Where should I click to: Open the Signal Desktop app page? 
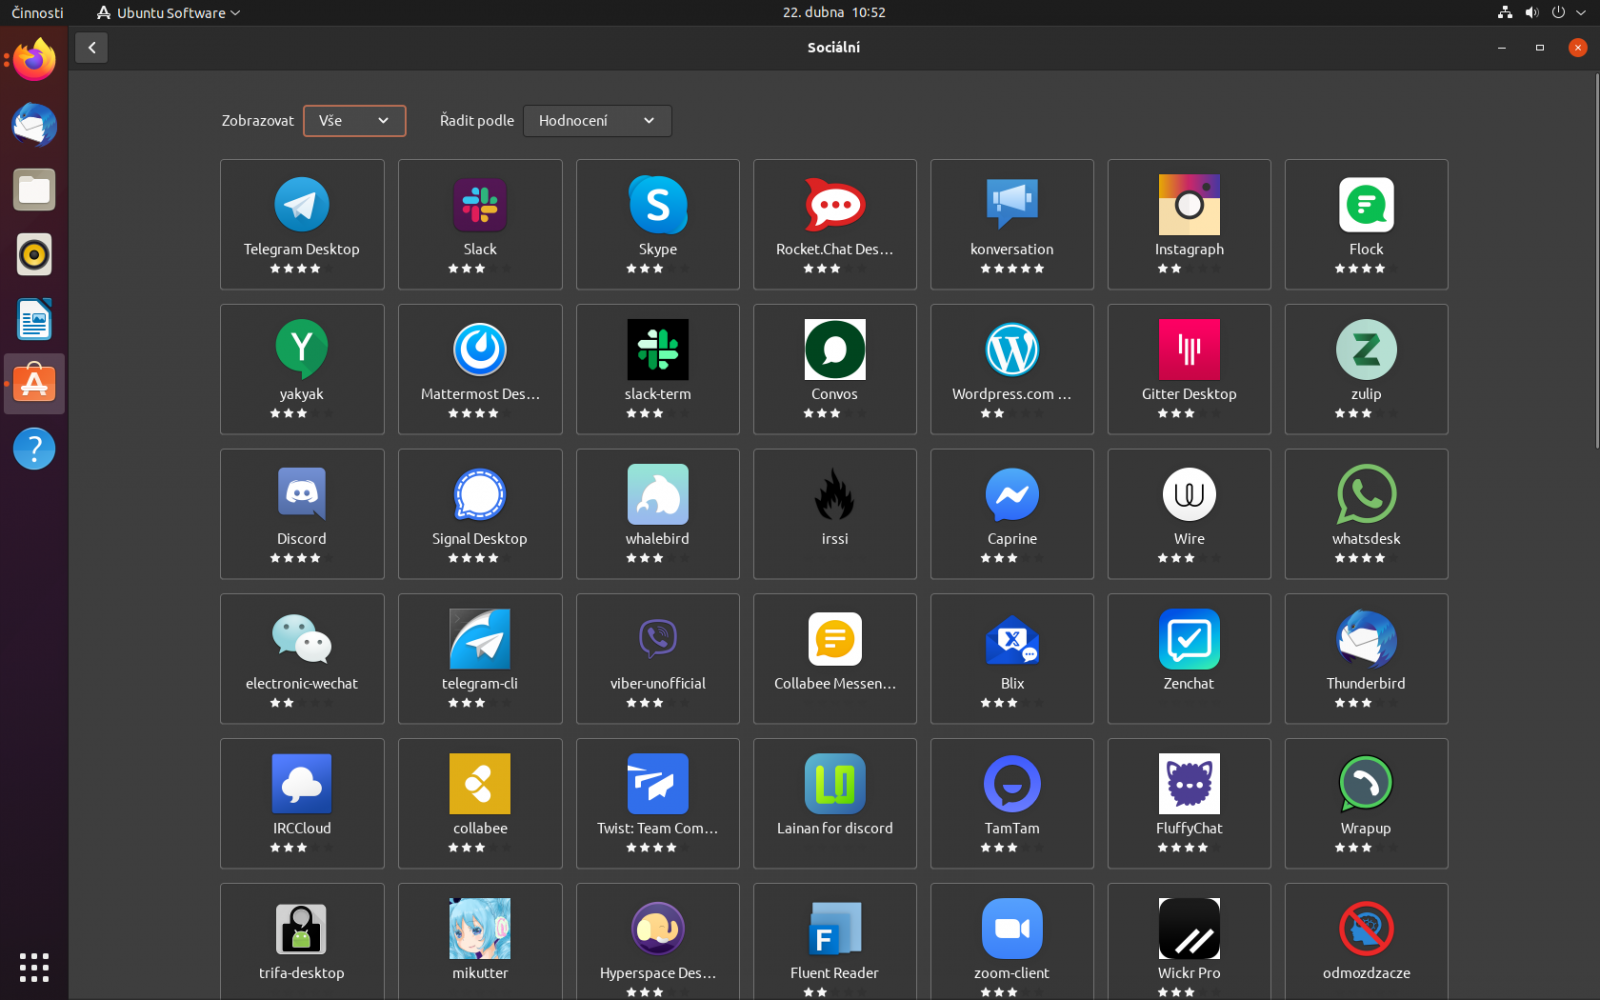point(479,514)
